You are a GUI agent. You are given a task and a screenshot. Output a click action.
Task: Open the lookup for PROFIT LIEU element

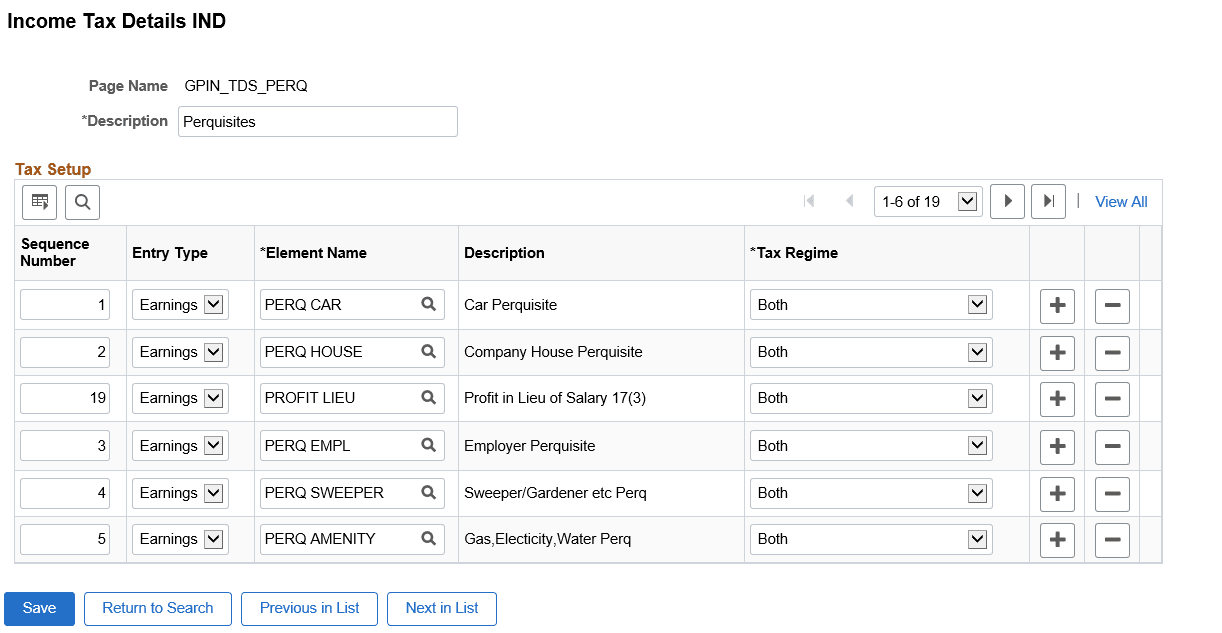click(x=427, y=398)
